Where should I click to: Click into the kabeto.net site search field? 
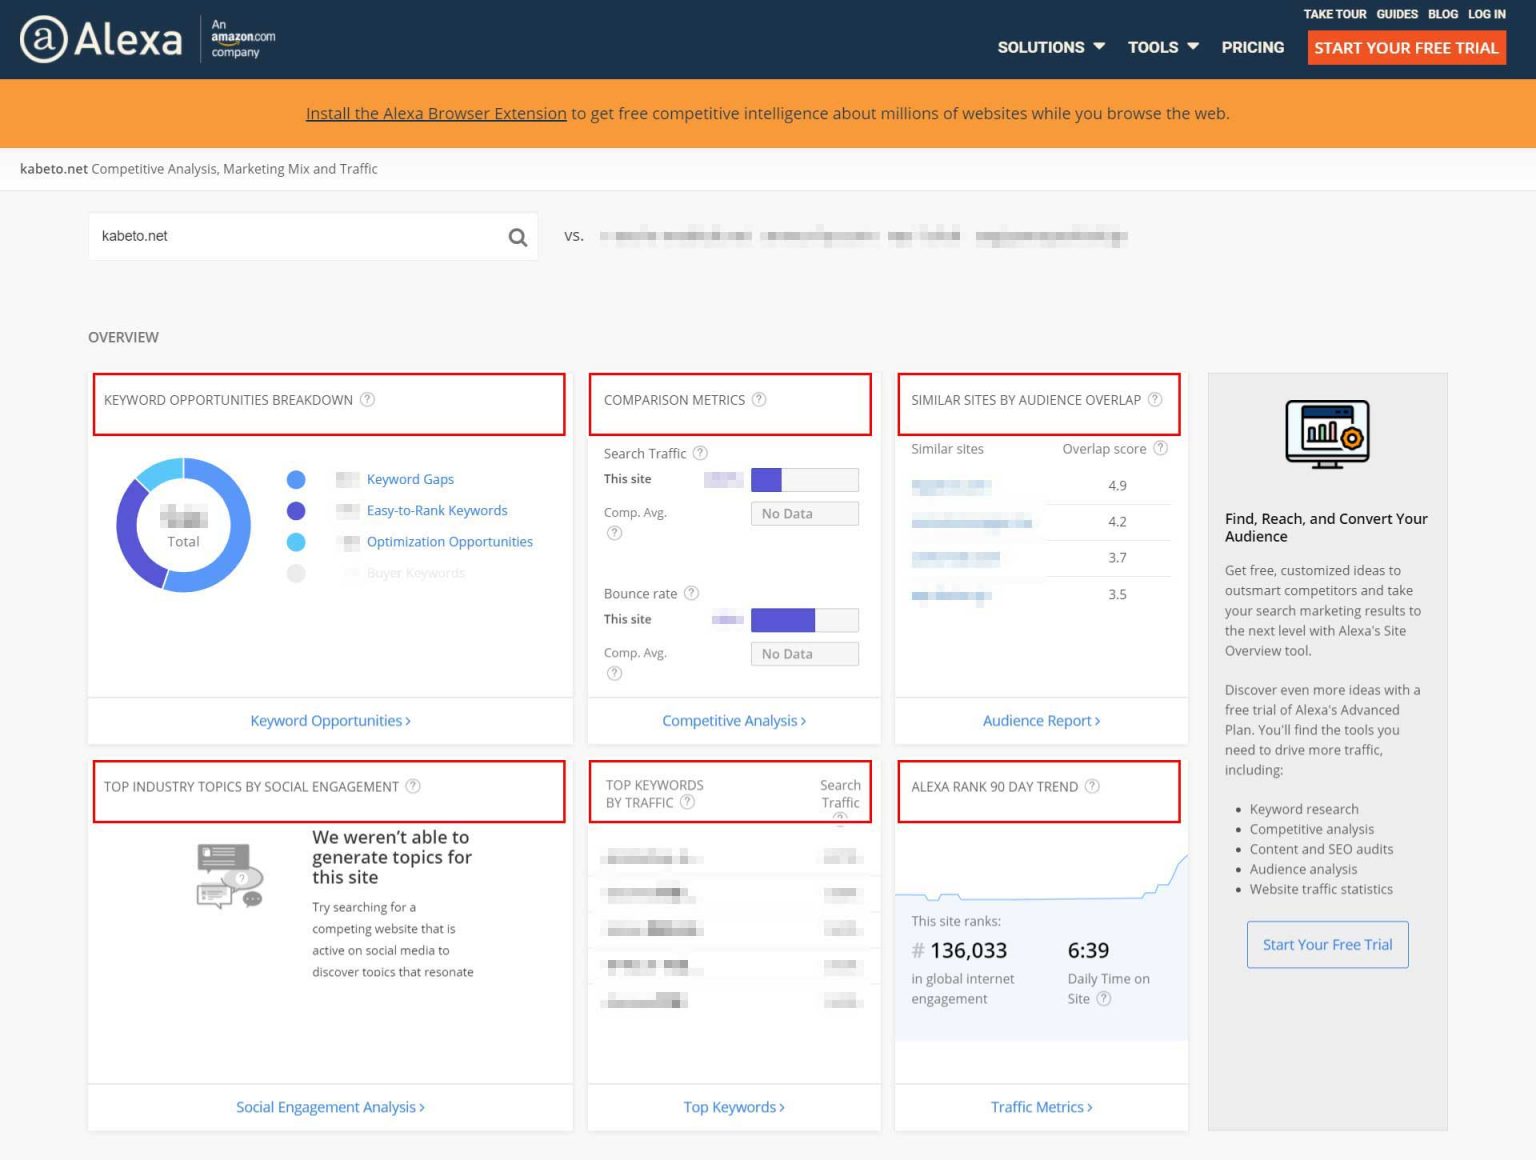pos(295,237)
